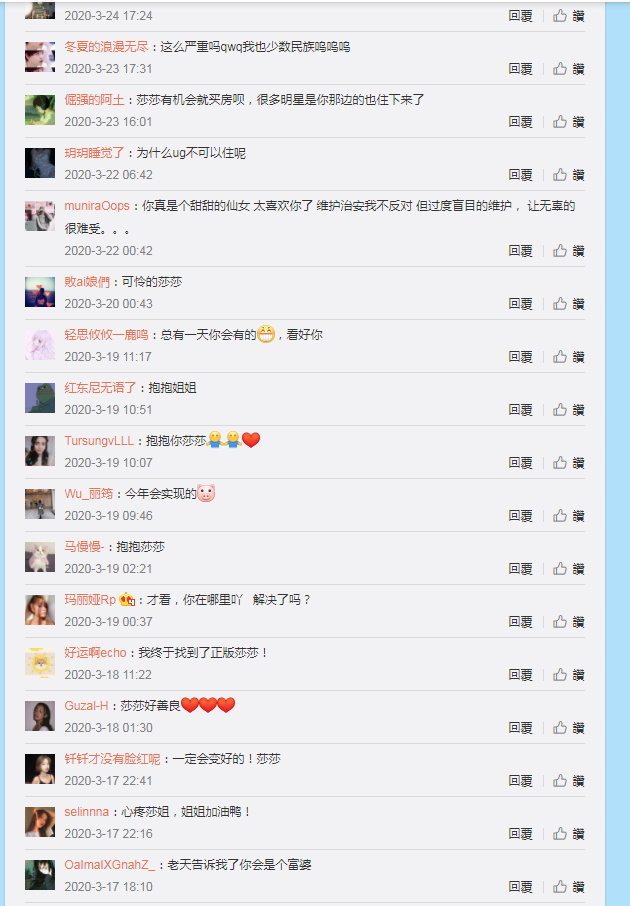The height and width of the screenshot is (906, 630).
Task: Open the avatar of TursungvLLL
Action: (x=40, y=451)
